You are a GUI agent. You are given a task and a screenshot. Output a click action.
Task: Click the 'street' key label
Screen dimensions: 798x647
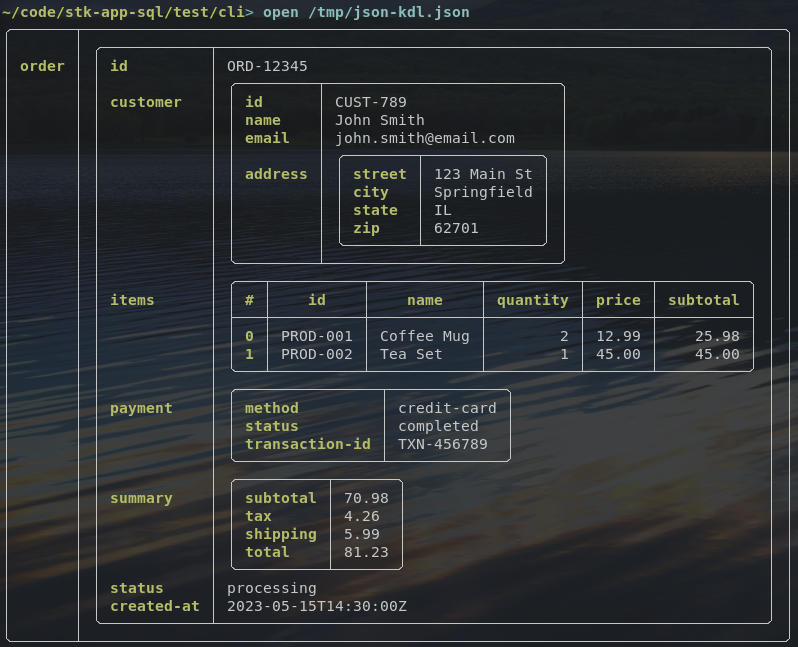coord(380,174)
